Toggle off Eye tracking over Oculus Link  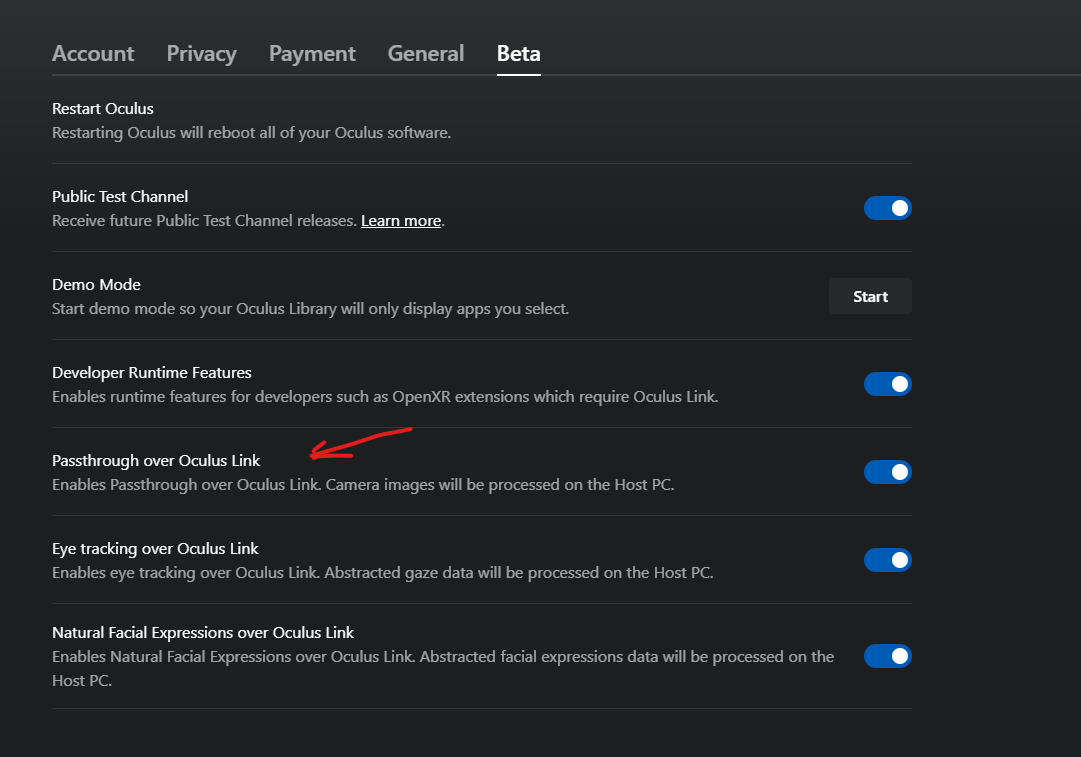coord(887,560)
